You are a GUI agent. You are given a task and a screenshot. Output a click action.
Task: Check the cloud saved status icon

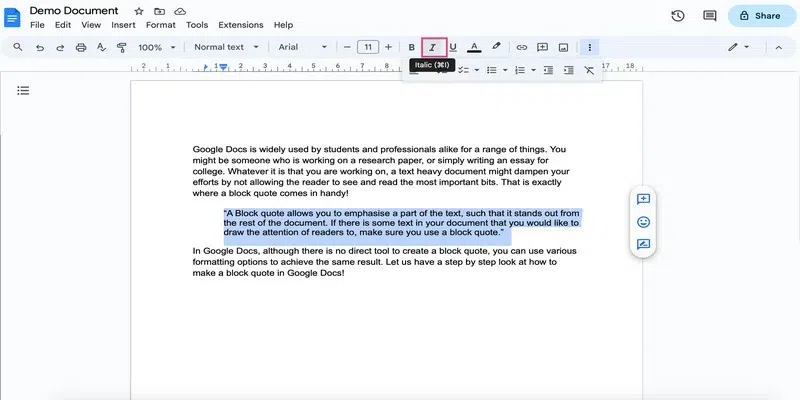(180, 11)
